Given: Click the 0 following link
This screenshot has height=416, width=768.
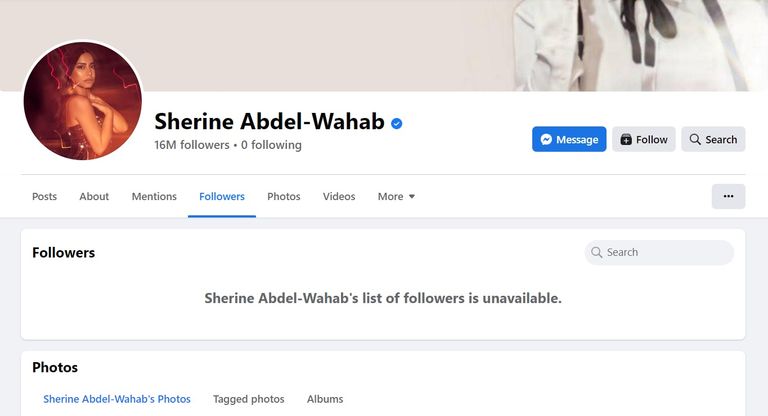Looking at the screenshot, I should coord(271,145).
